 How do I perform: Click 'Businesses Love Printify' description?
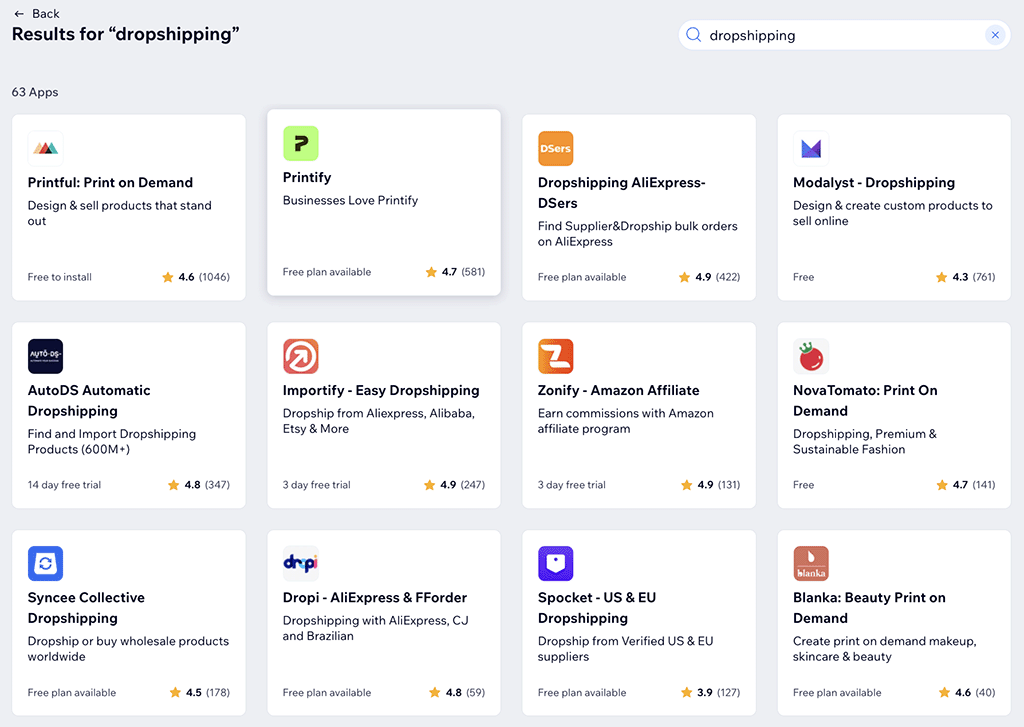click(350, 201)
